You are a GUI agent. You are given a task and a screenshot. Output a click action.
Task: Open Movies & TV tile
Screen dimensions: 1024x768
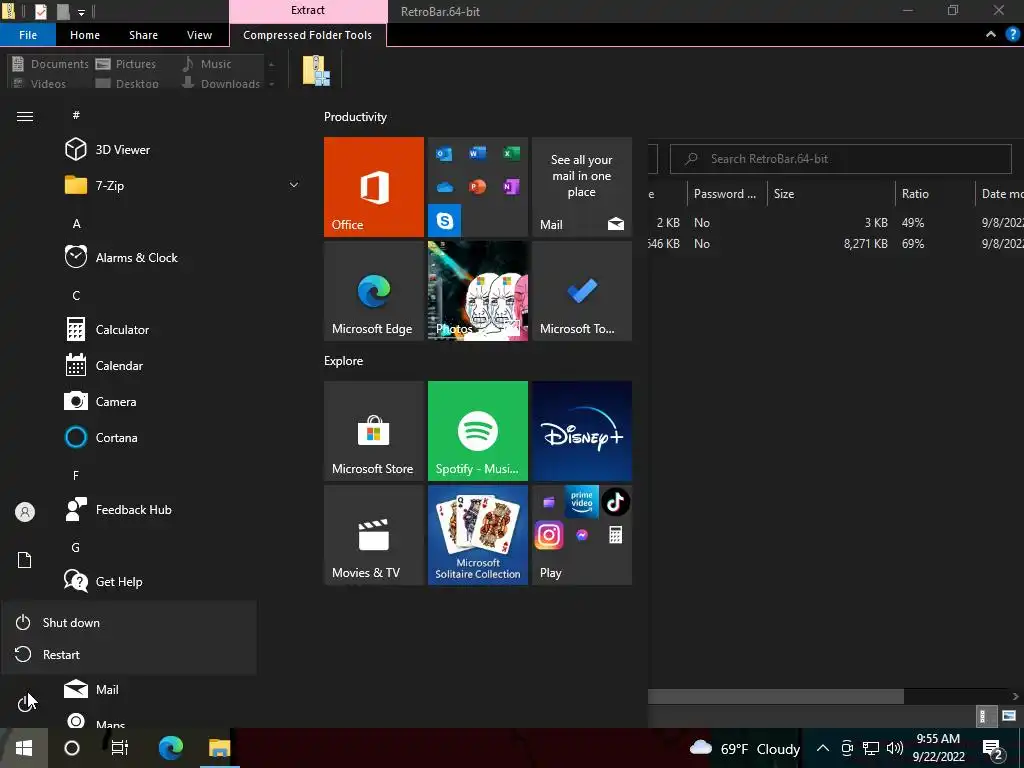374,535
